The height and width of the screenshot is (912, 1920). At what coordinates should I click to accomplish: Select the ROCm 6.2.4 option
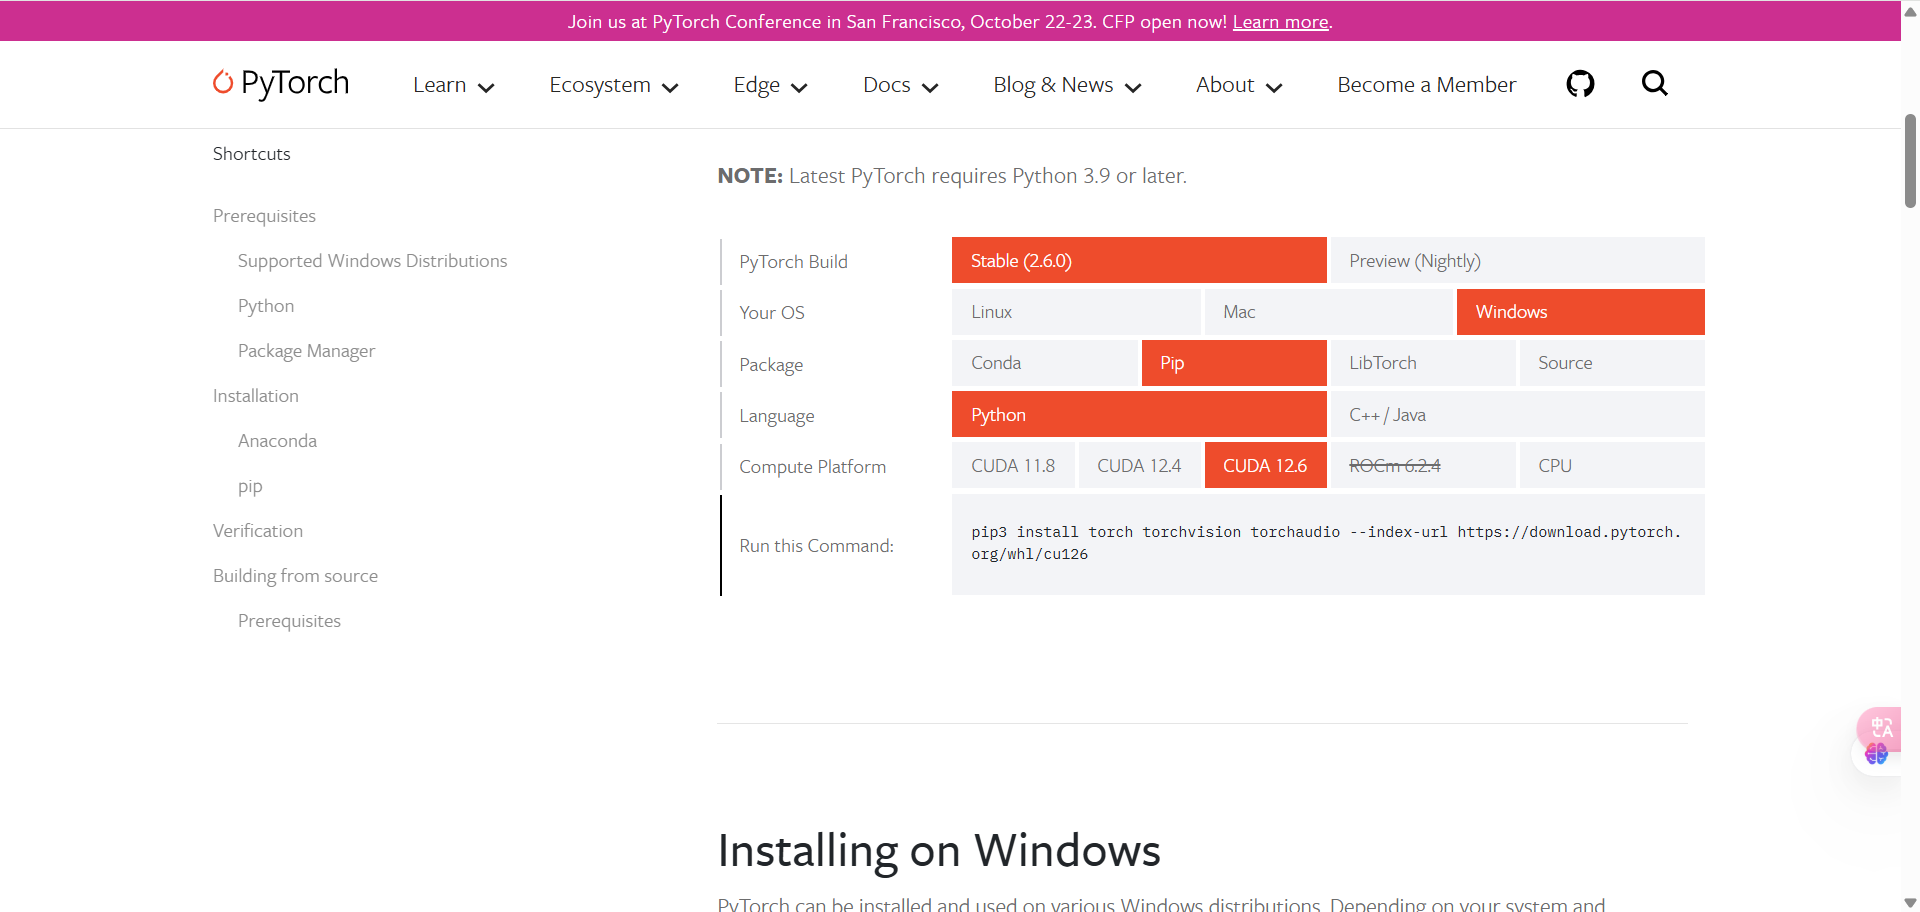coord(1423,465)
